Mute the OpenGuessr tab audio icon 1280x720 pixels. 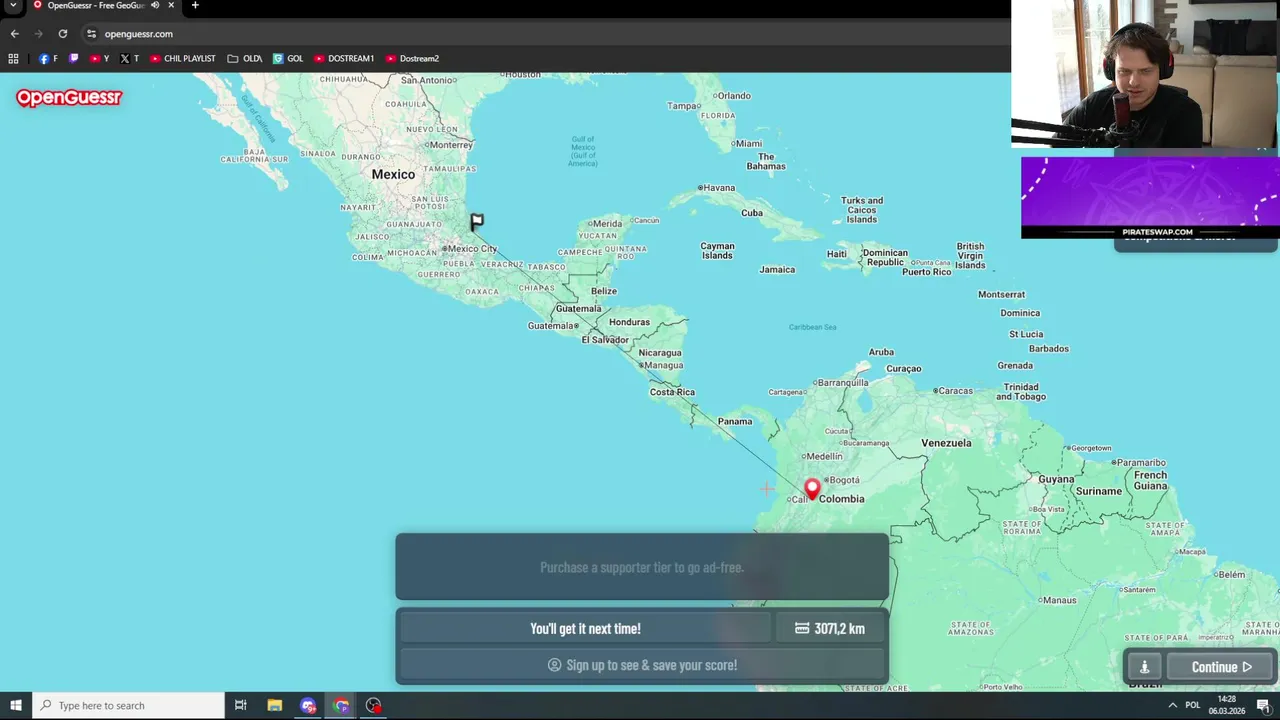click(154, 5)
